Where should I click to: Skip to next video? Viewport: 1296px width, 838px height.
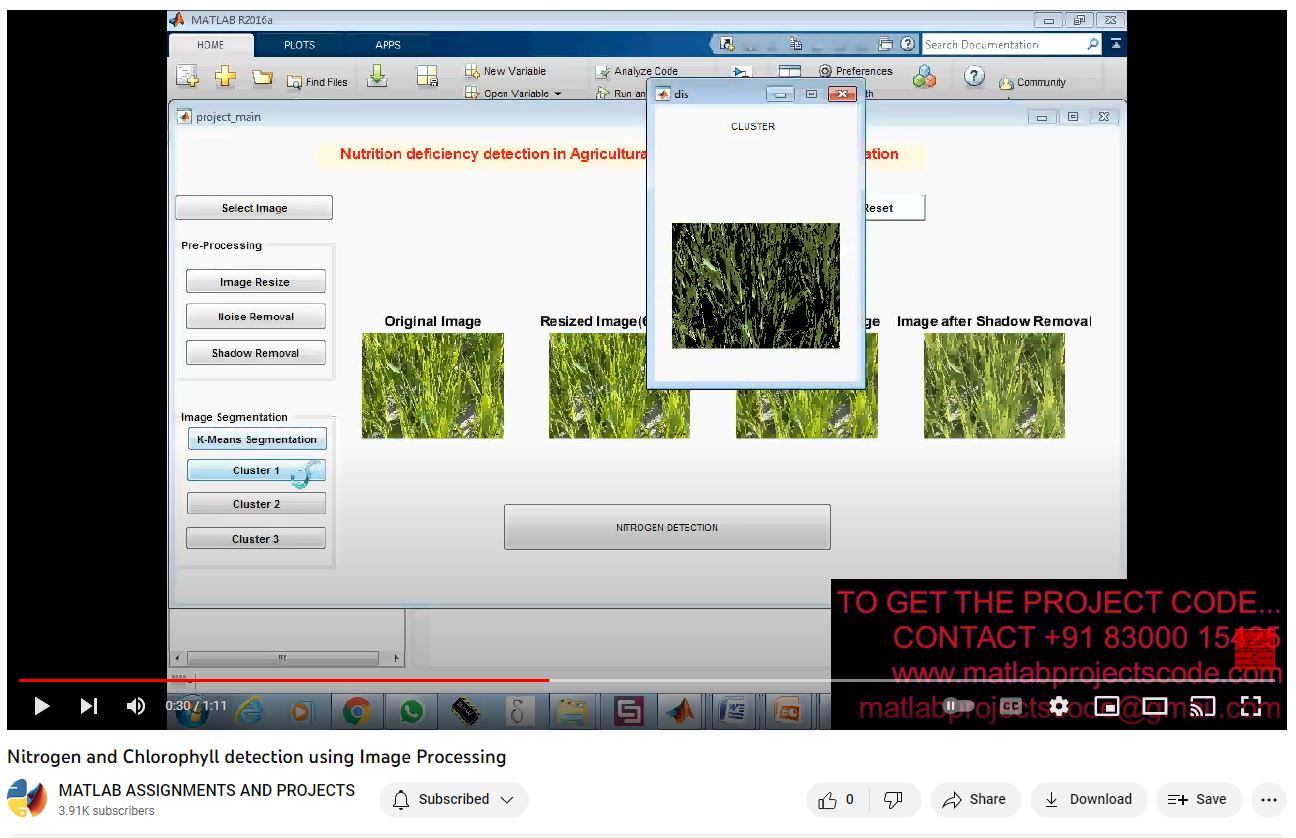(x=89, y=706)
